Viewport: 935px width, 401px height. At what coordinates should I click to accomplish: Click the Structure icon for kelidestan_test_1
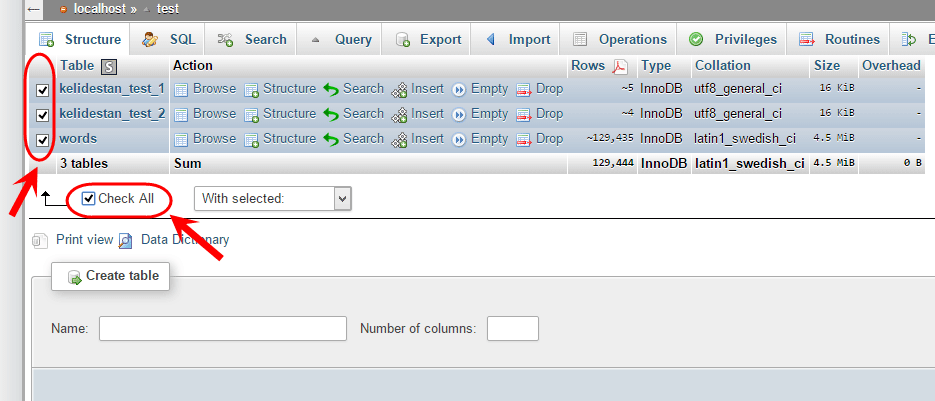pyautogui.click(x=252, y=90)
